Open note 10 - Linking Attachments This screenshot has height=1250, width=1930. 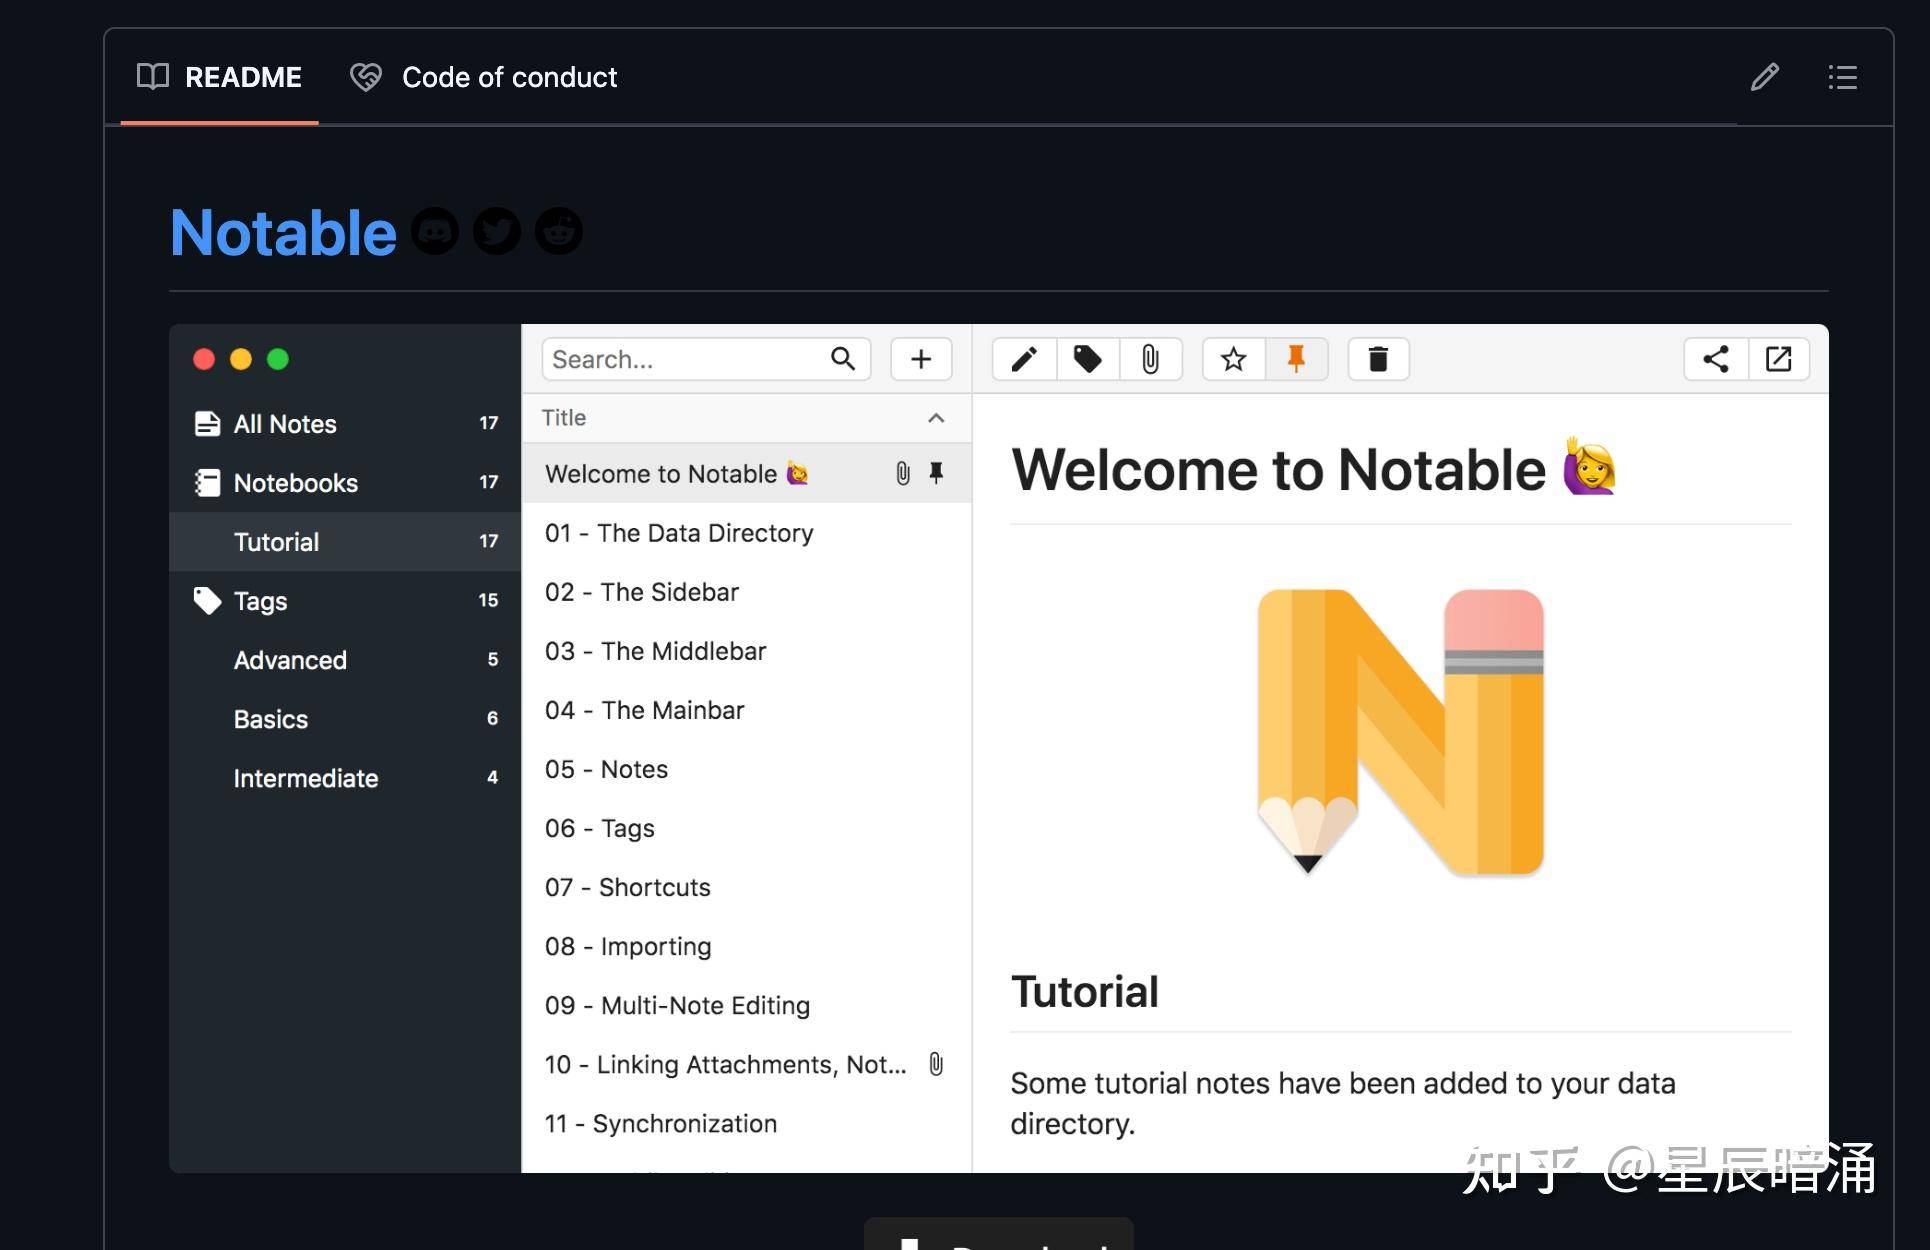pos(746,1064)
